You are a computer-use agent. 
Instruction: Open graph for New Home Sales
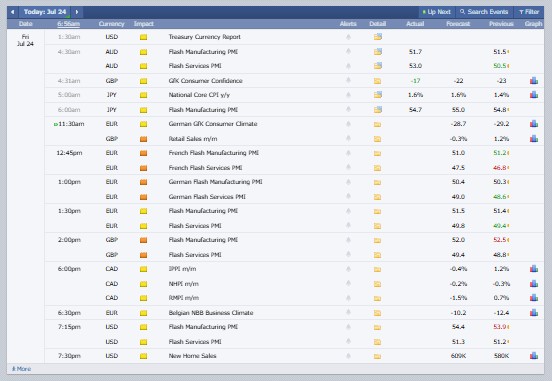pyautogui.click(x=534, y=356)
